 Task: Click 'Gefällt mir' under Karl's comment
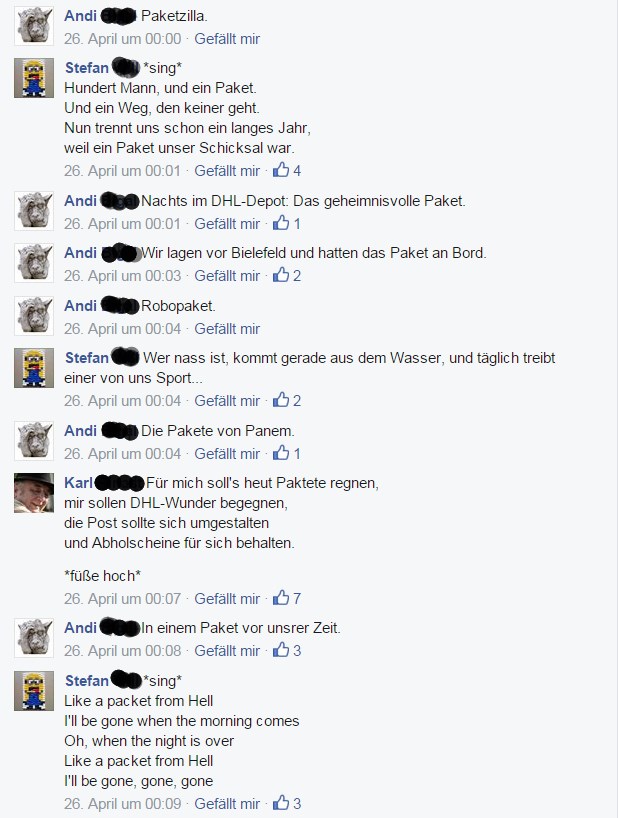227,599
